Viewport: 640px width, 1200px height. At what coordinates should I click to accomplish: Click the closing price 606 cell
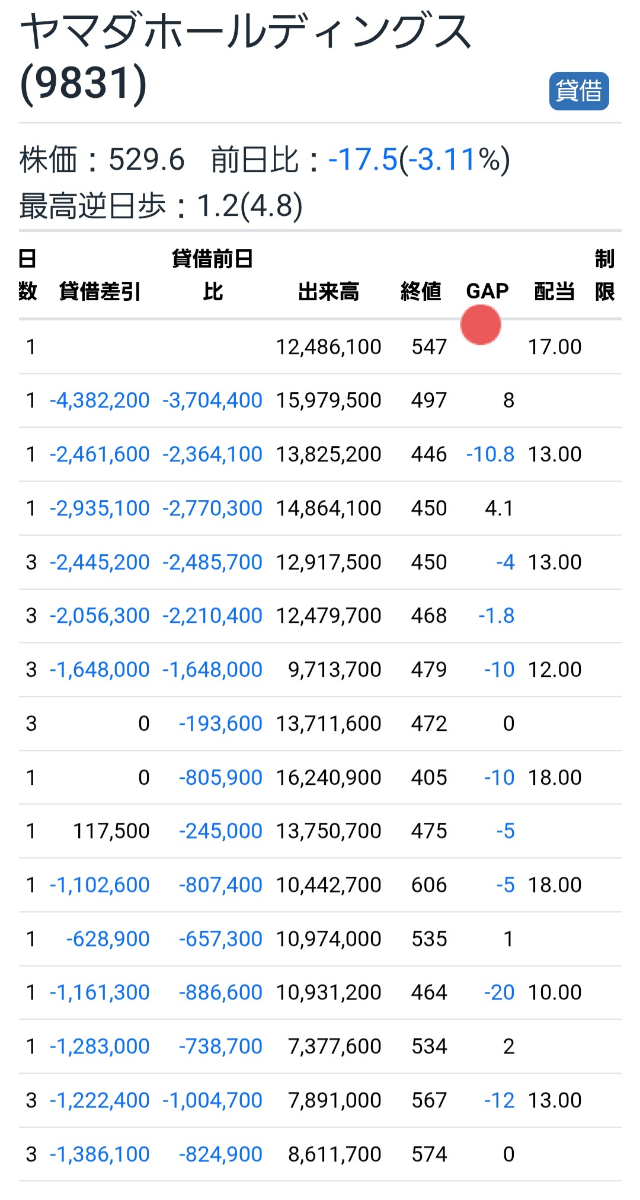tap(429, 886)
